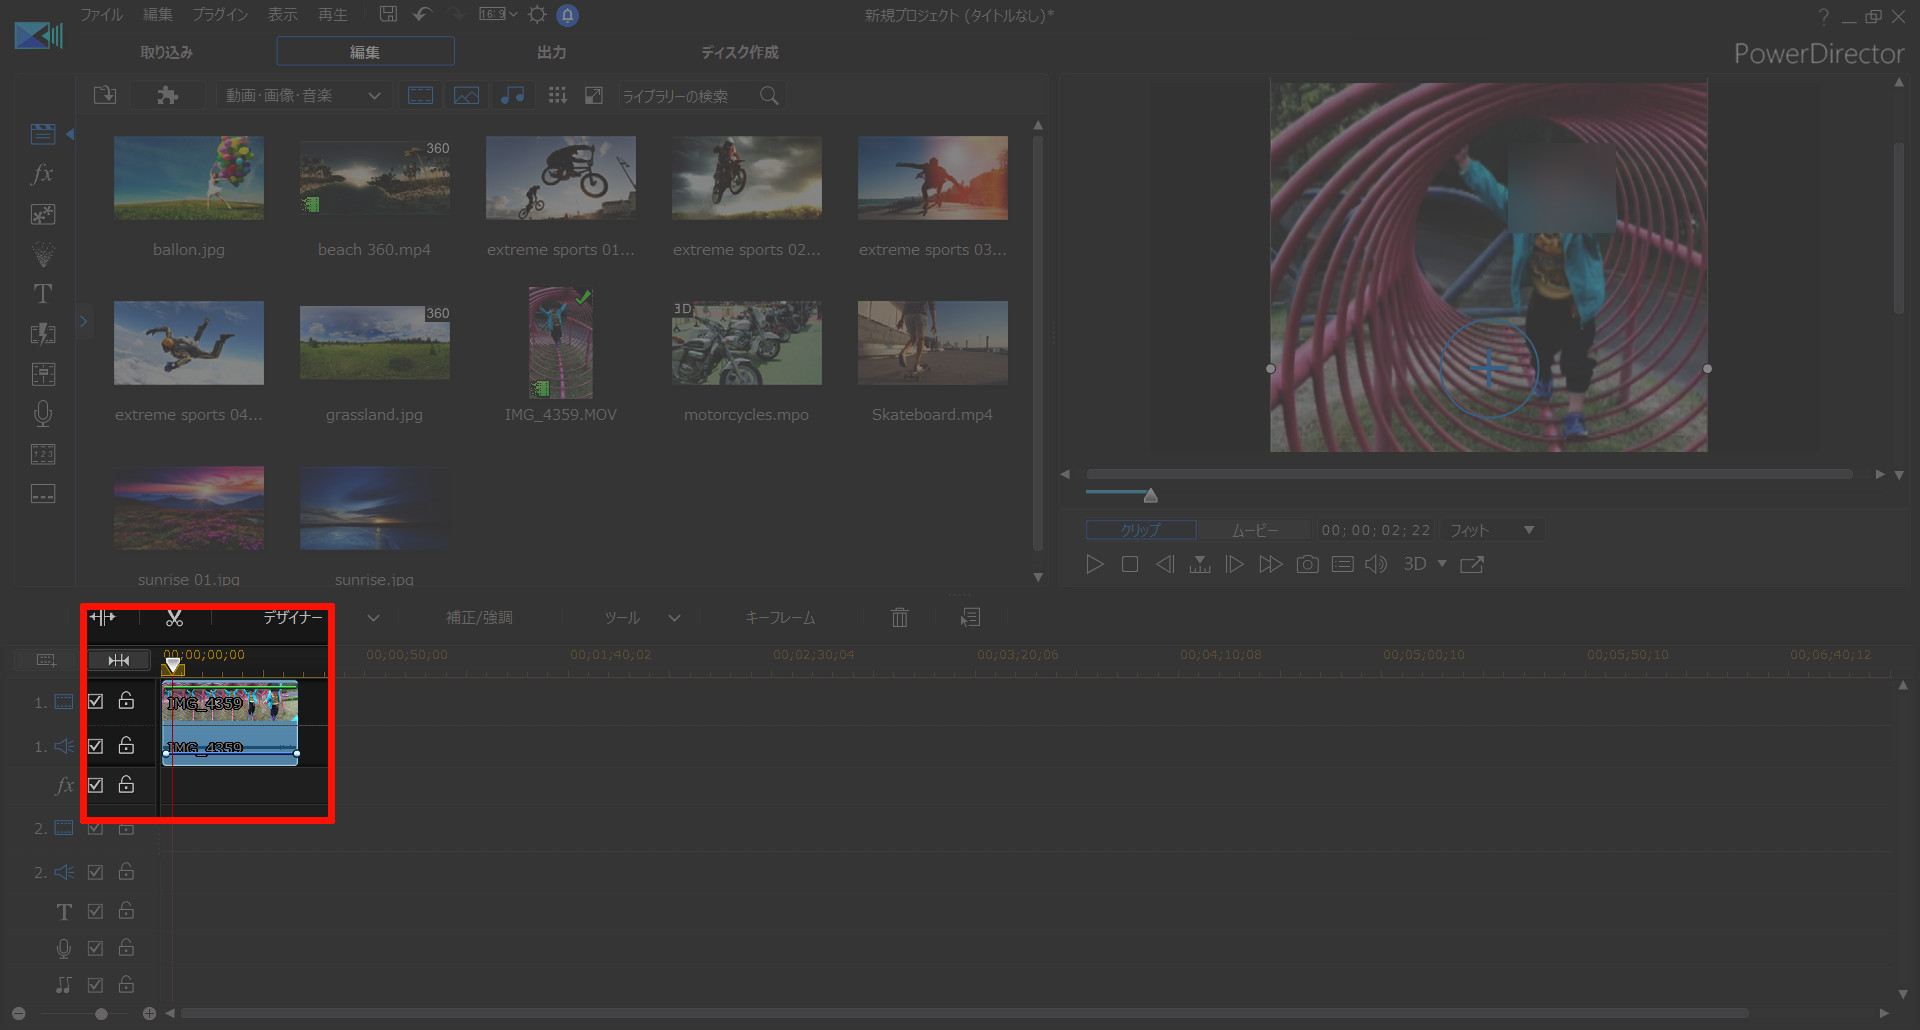Uncheck audio track 1 enable checkbox
The height and width of the screenshot is (1030, 1920).
point(95,746)
